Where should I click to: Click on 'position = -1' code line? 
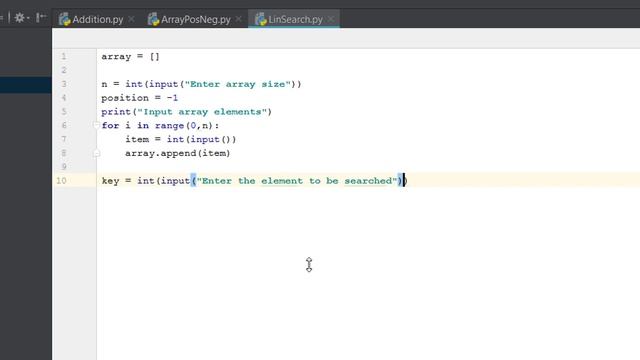pyautogui.click(x=140, y=98)
